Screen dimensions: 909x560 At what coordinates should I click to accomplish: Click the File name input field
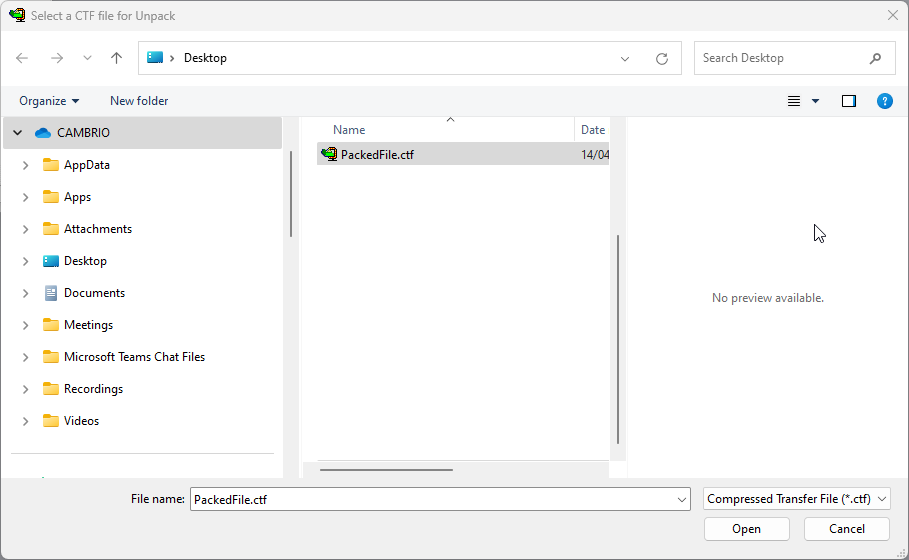(432, 499)
